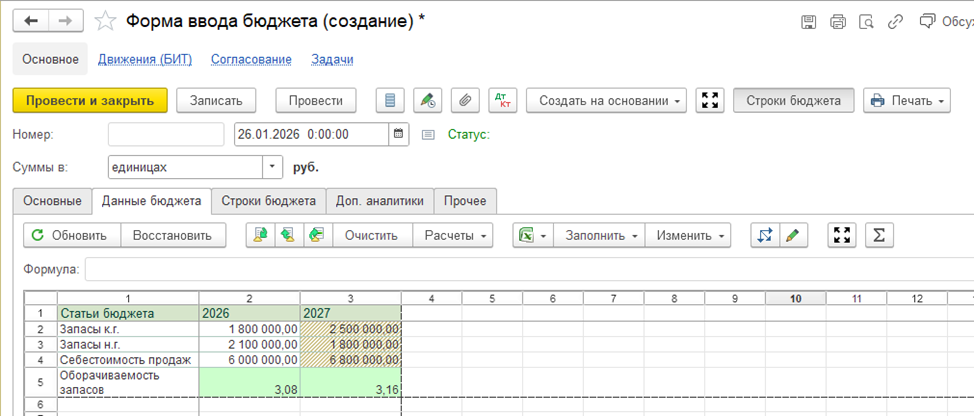The height and width of the screenshot is (416, 974).
Task: Switch to the Доп. аналитики tab
Action: click(380, 200)
